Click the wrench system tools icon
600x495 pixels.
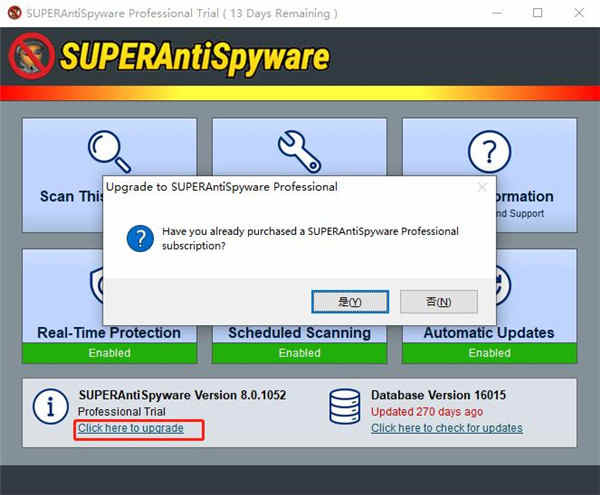point(299,152)
